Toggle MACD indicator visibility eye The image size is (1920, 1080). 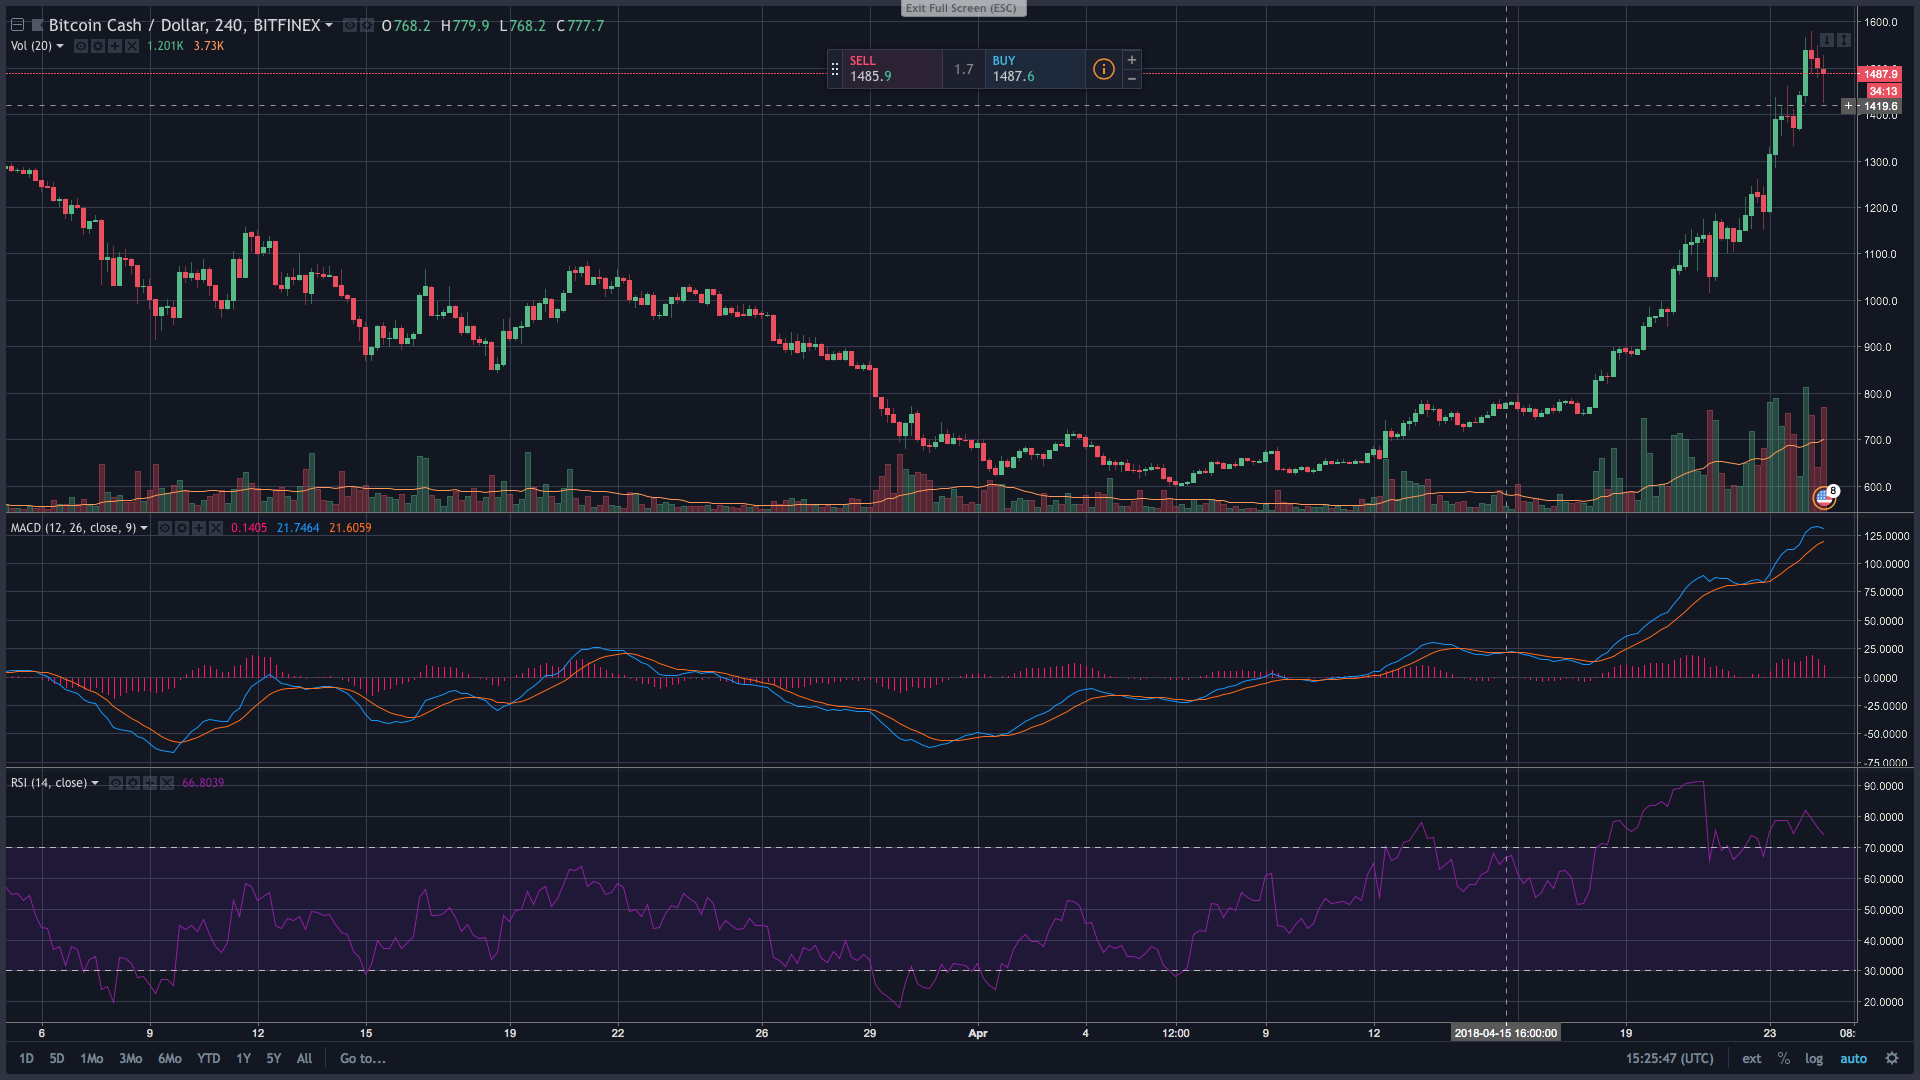click(165, 528)
